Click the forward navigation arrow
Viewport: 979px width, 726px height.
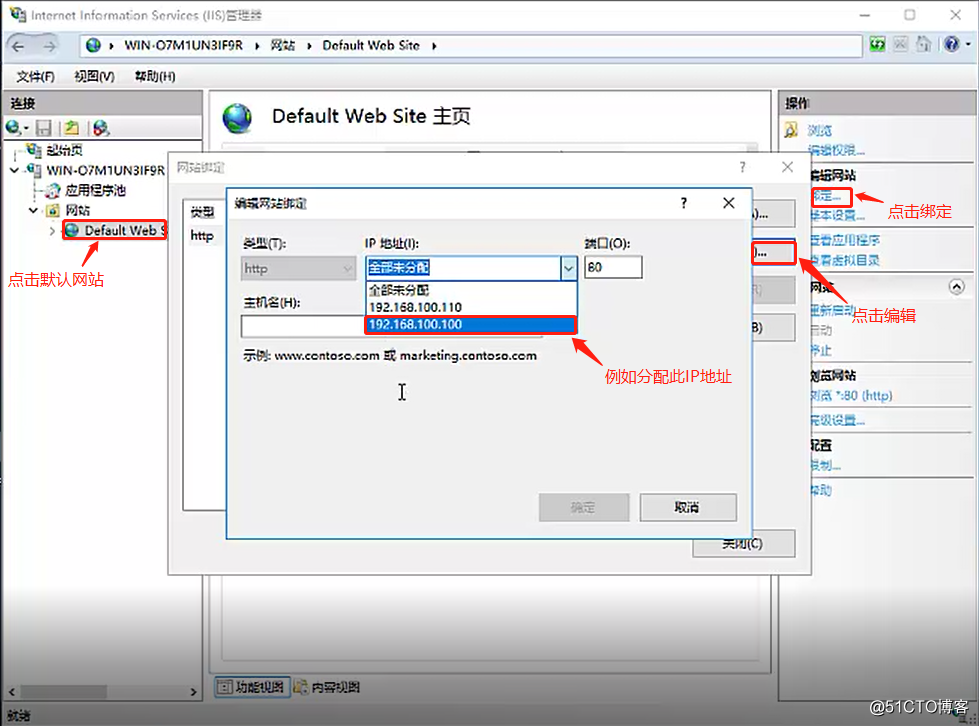tap(49, 46)
